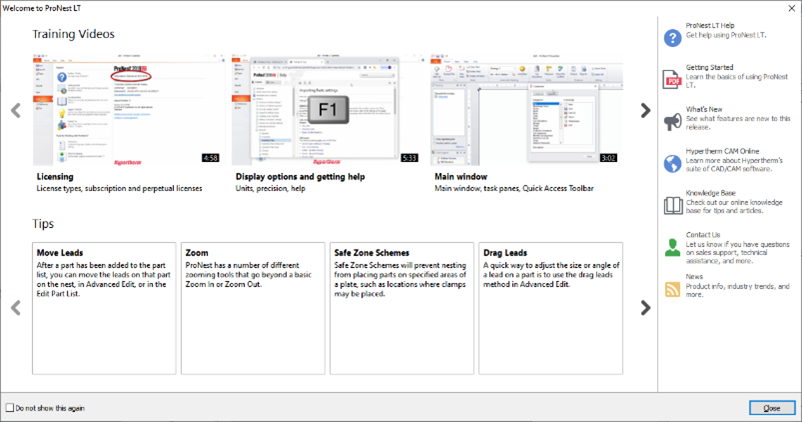Click the 'Units, precision, help' description

[270, 189]
